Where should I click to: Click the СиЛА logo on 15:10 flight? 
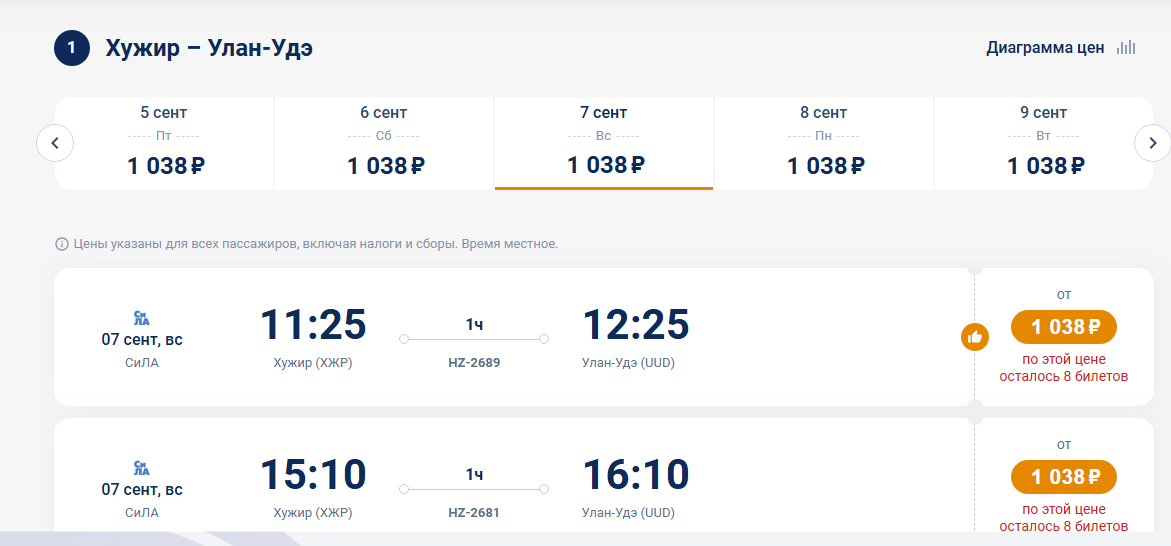[x=142, y=468]
